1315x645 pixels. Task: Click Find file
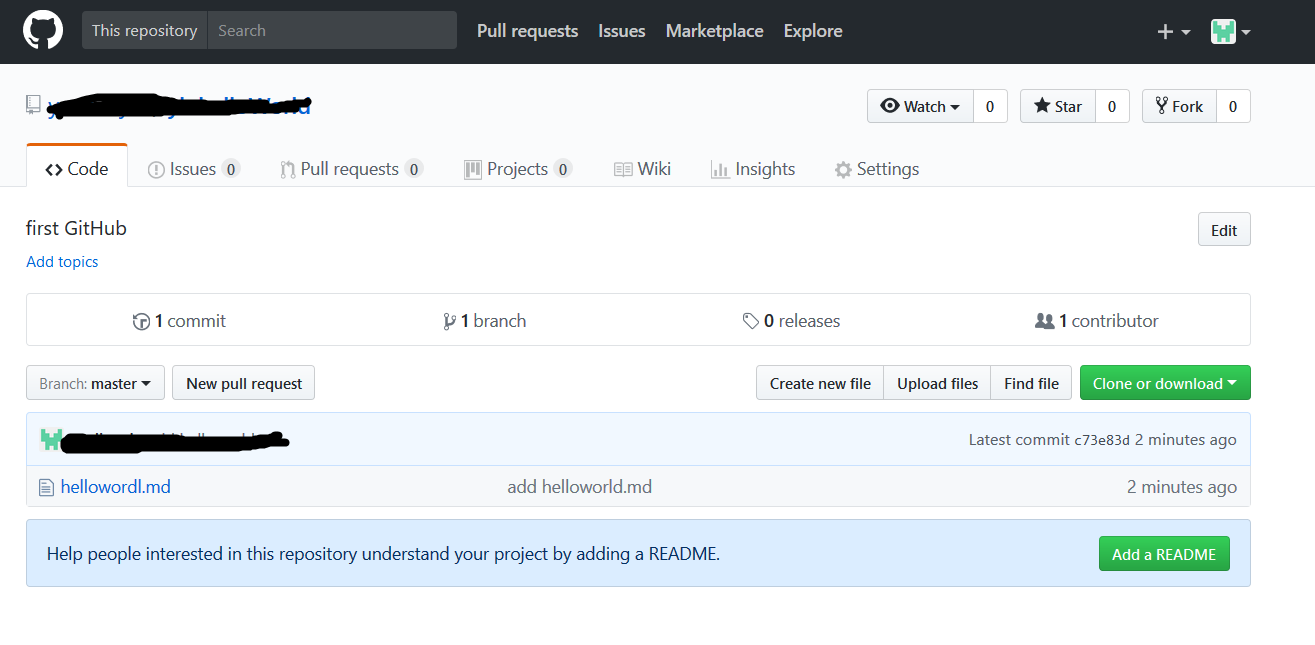(1031, 383)
